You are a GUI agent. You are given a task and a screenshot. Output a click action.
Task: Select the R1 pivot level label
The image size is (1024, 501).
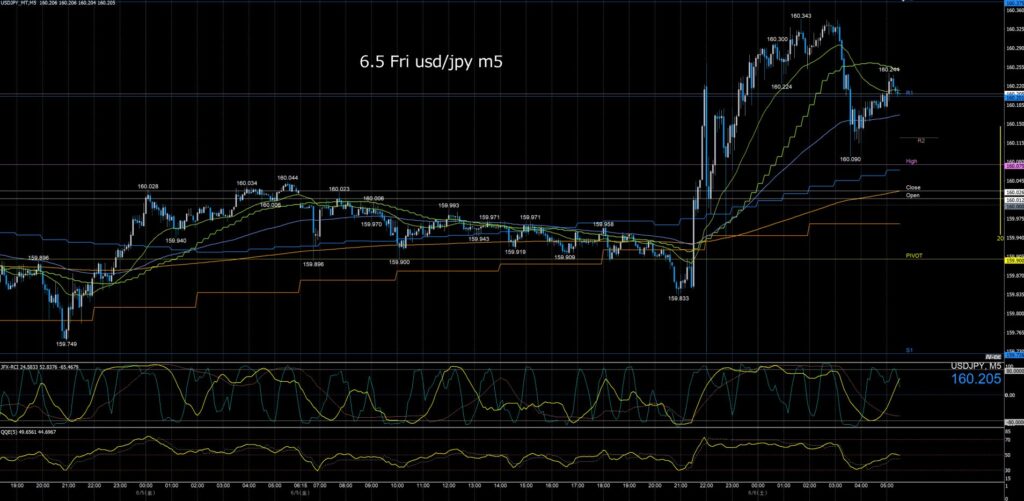(x=909, y=93)
